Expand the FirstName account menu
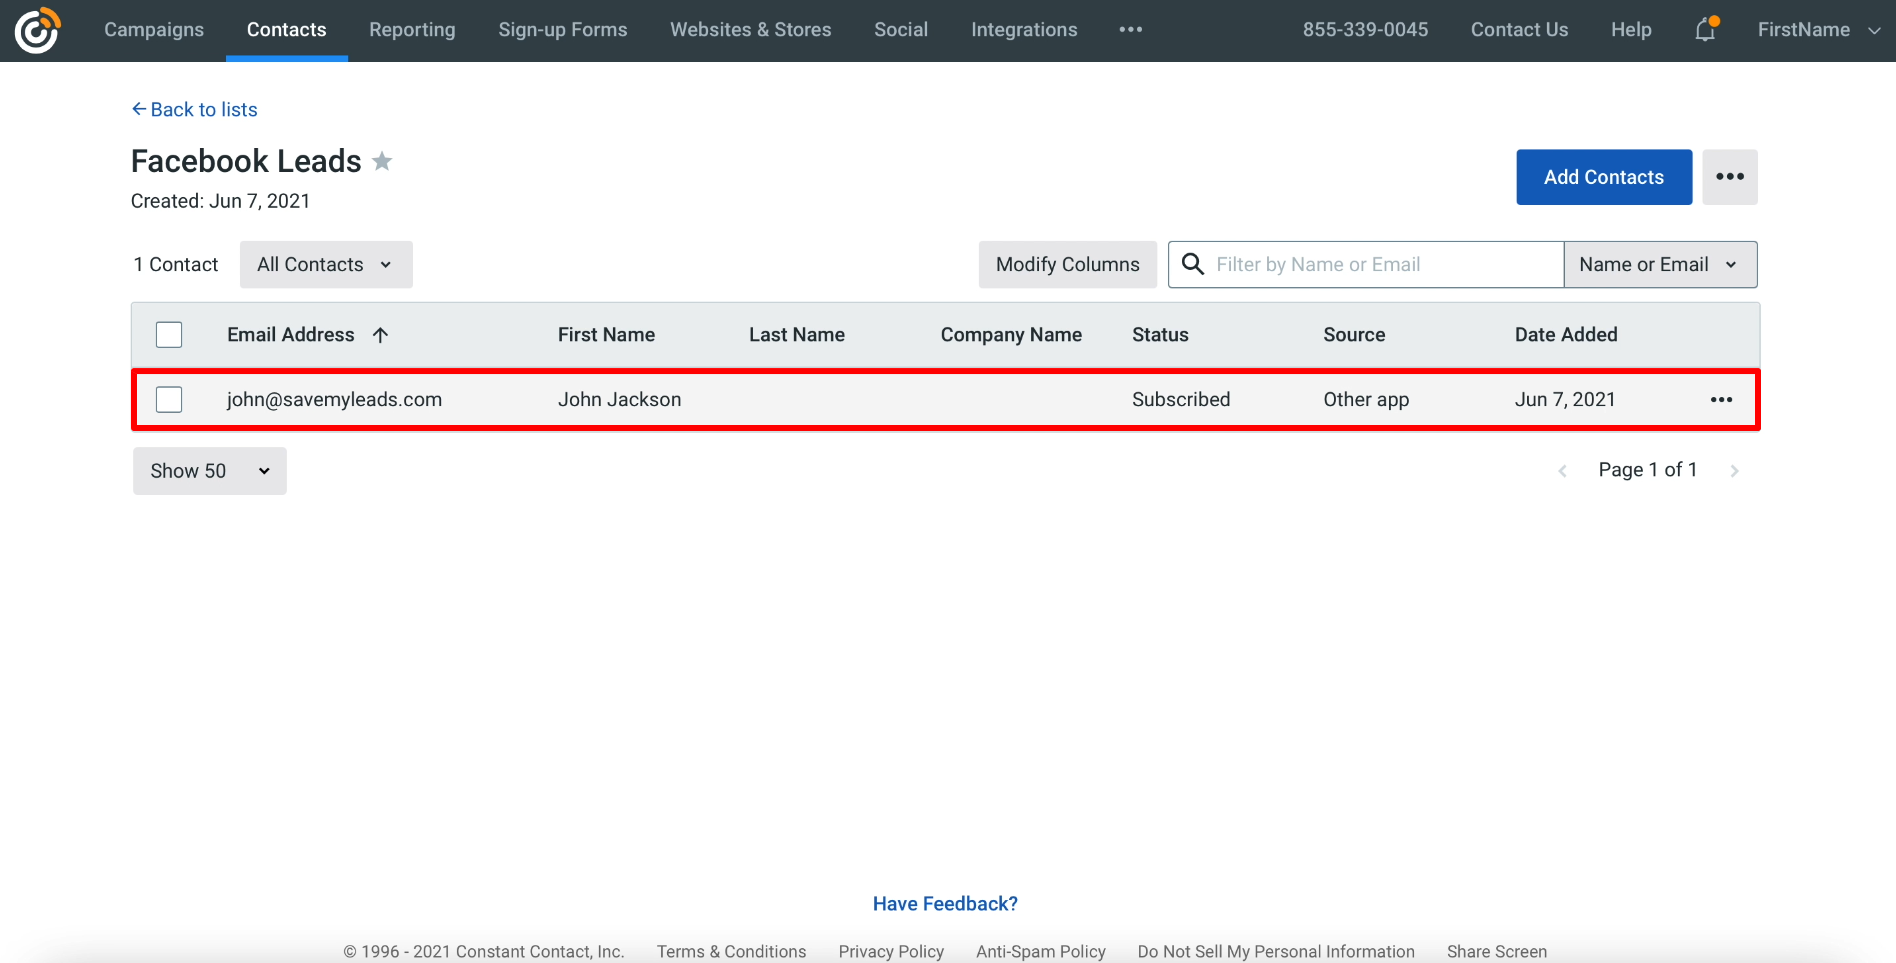 point(1819,30)
